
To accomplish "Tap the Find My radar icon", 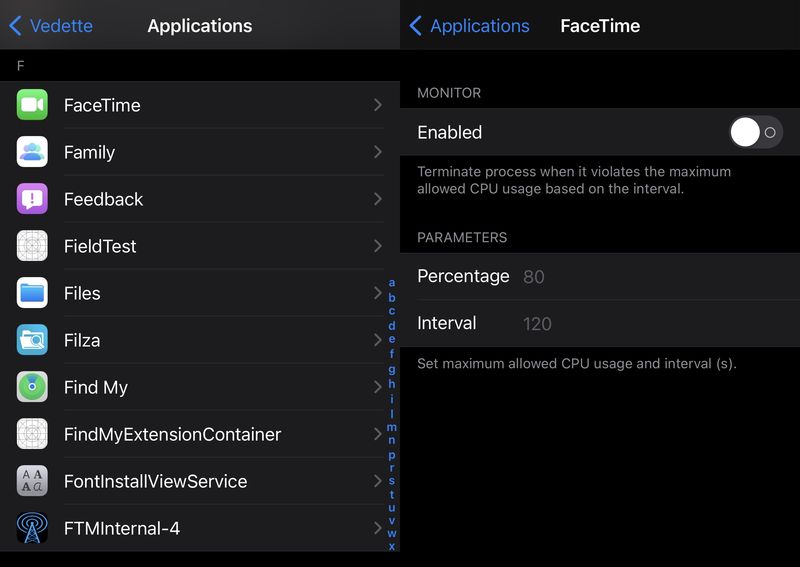I will (x=32, y=386).
